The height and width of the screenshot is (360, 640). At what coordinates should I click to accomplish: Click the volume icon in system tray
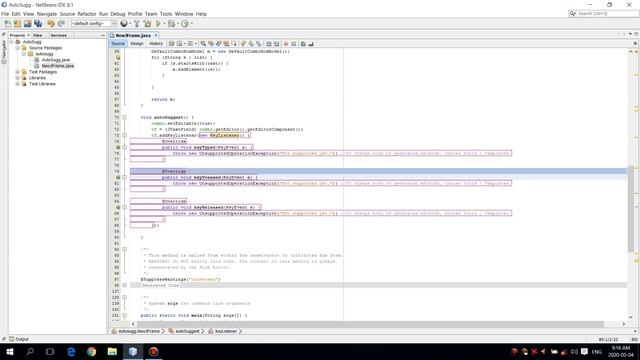[574, 351]
